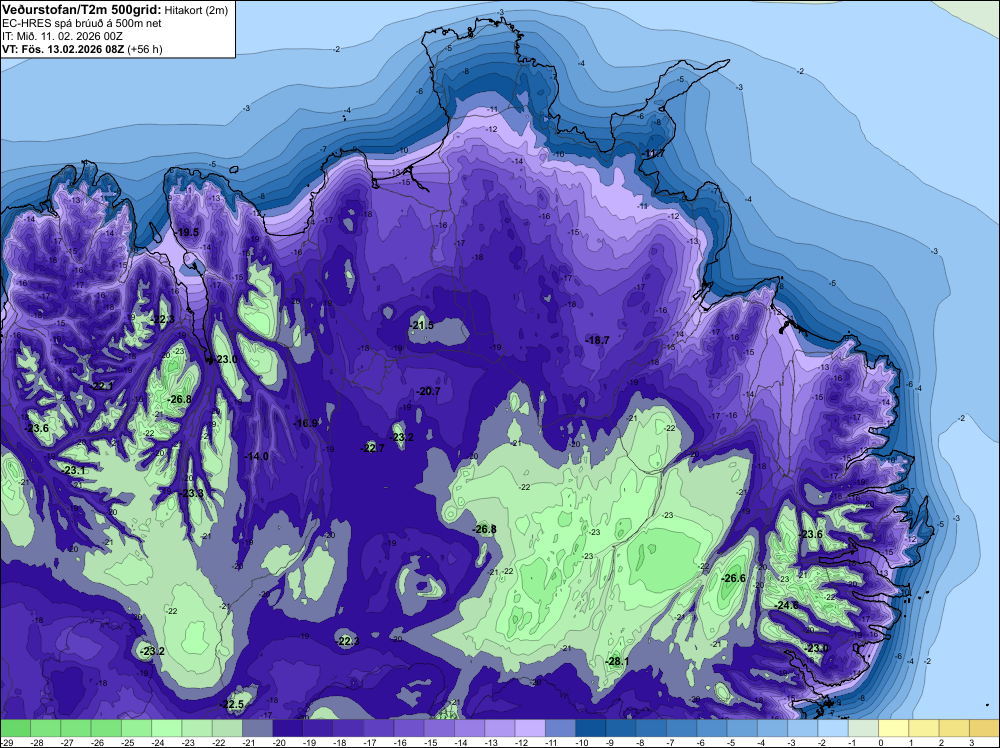1000x748 pixels.
Task: Click the -23.3 temperature value on the map
Action: [192, 493]
